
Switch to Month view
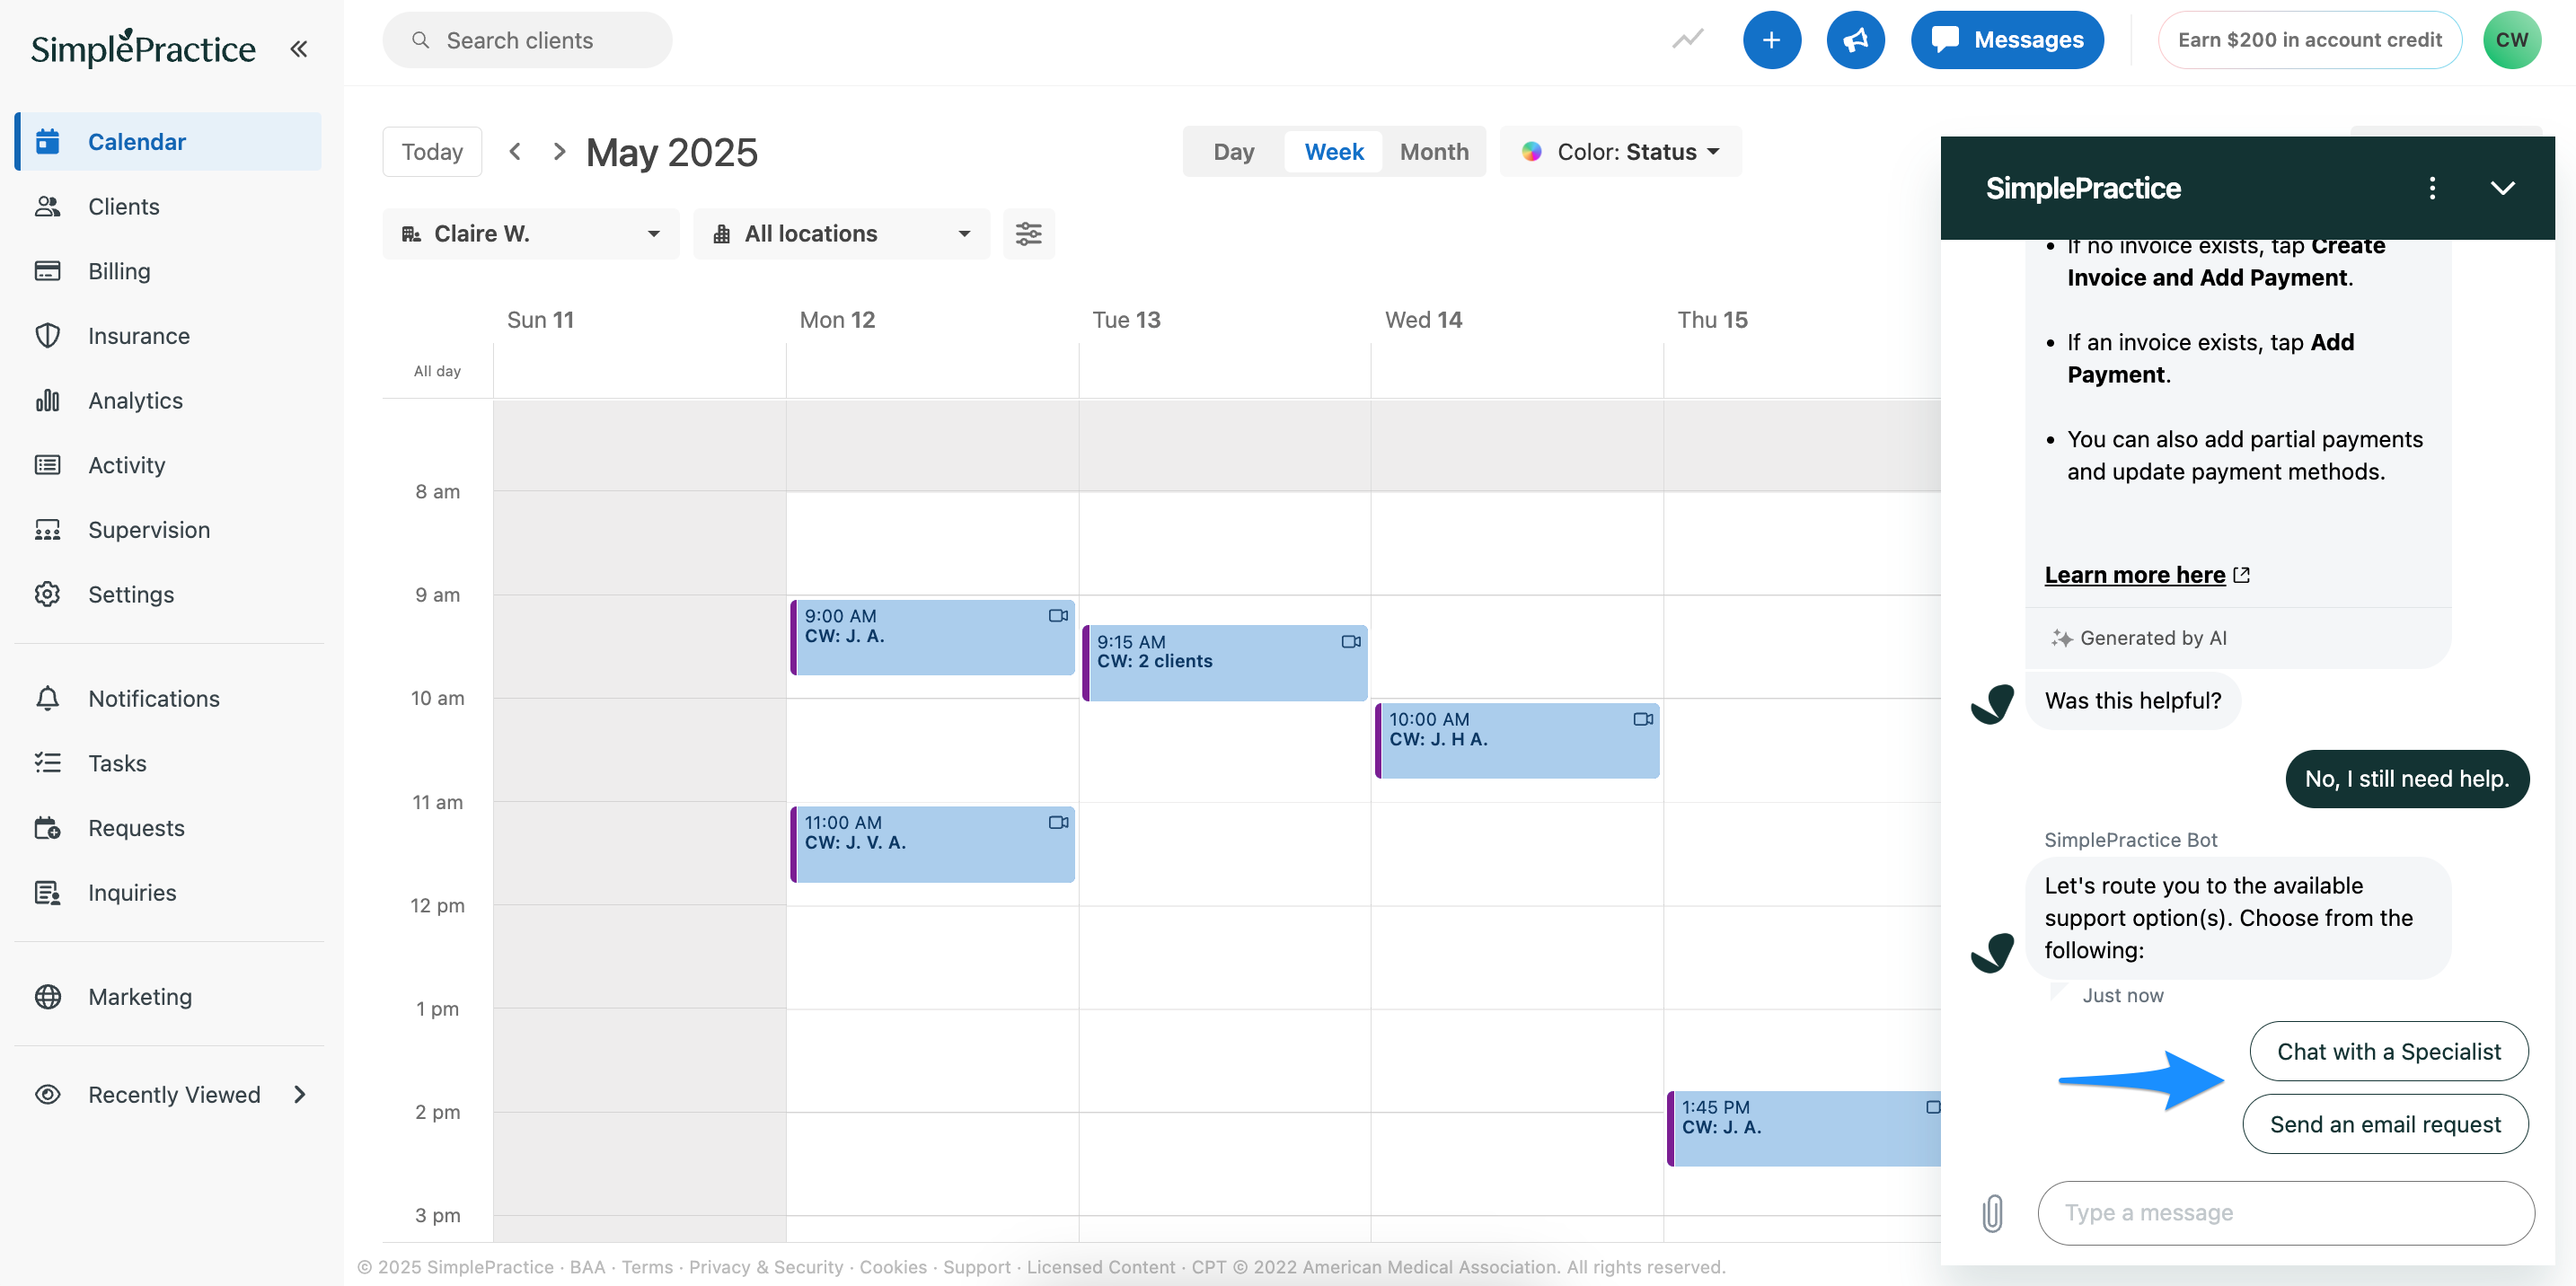click(x=1433, y=151)
